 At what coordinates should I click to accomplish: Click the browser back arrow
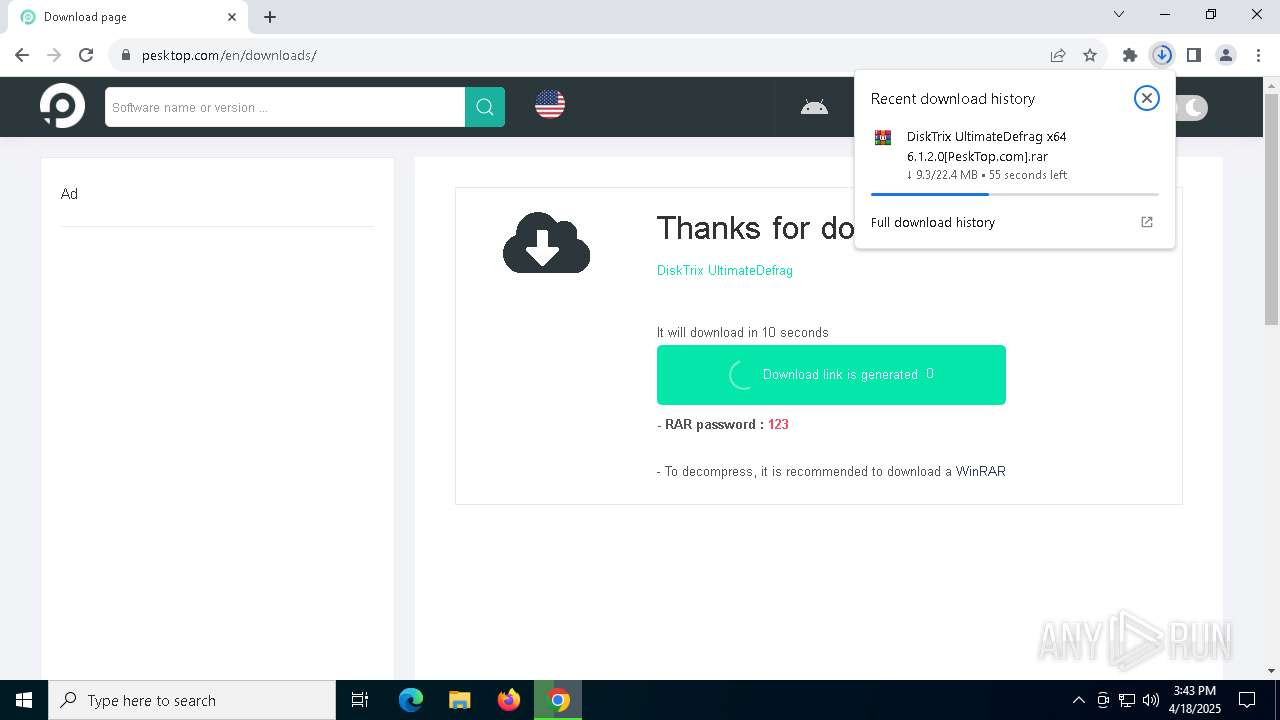(22, 55)
